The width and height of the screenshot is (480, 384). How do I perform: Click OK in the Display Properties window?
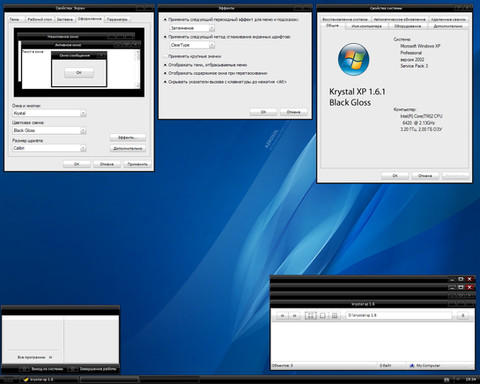click(x=77, y=164)
